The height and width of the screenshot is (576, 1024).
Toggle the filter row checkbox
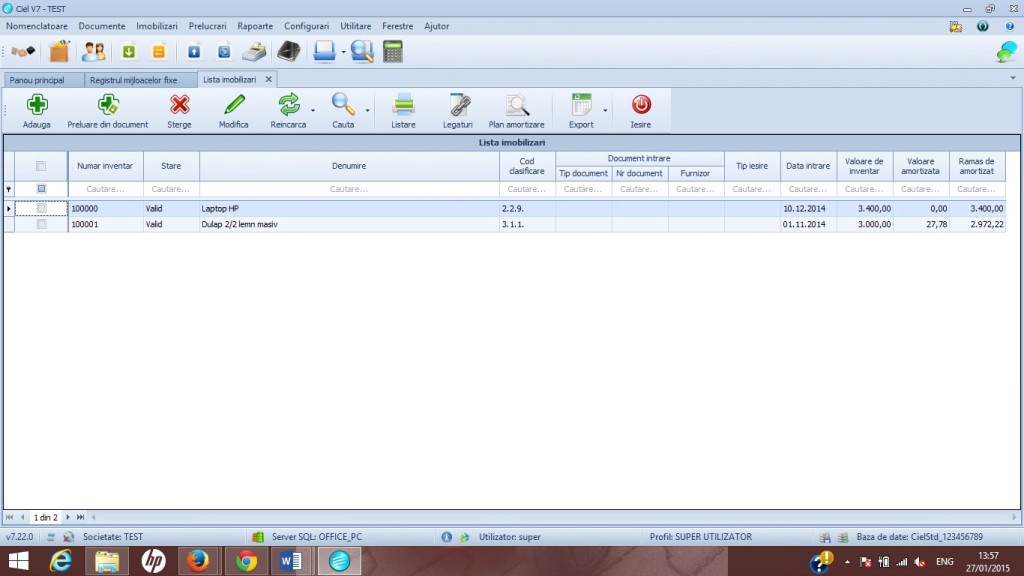pos(41,189)
